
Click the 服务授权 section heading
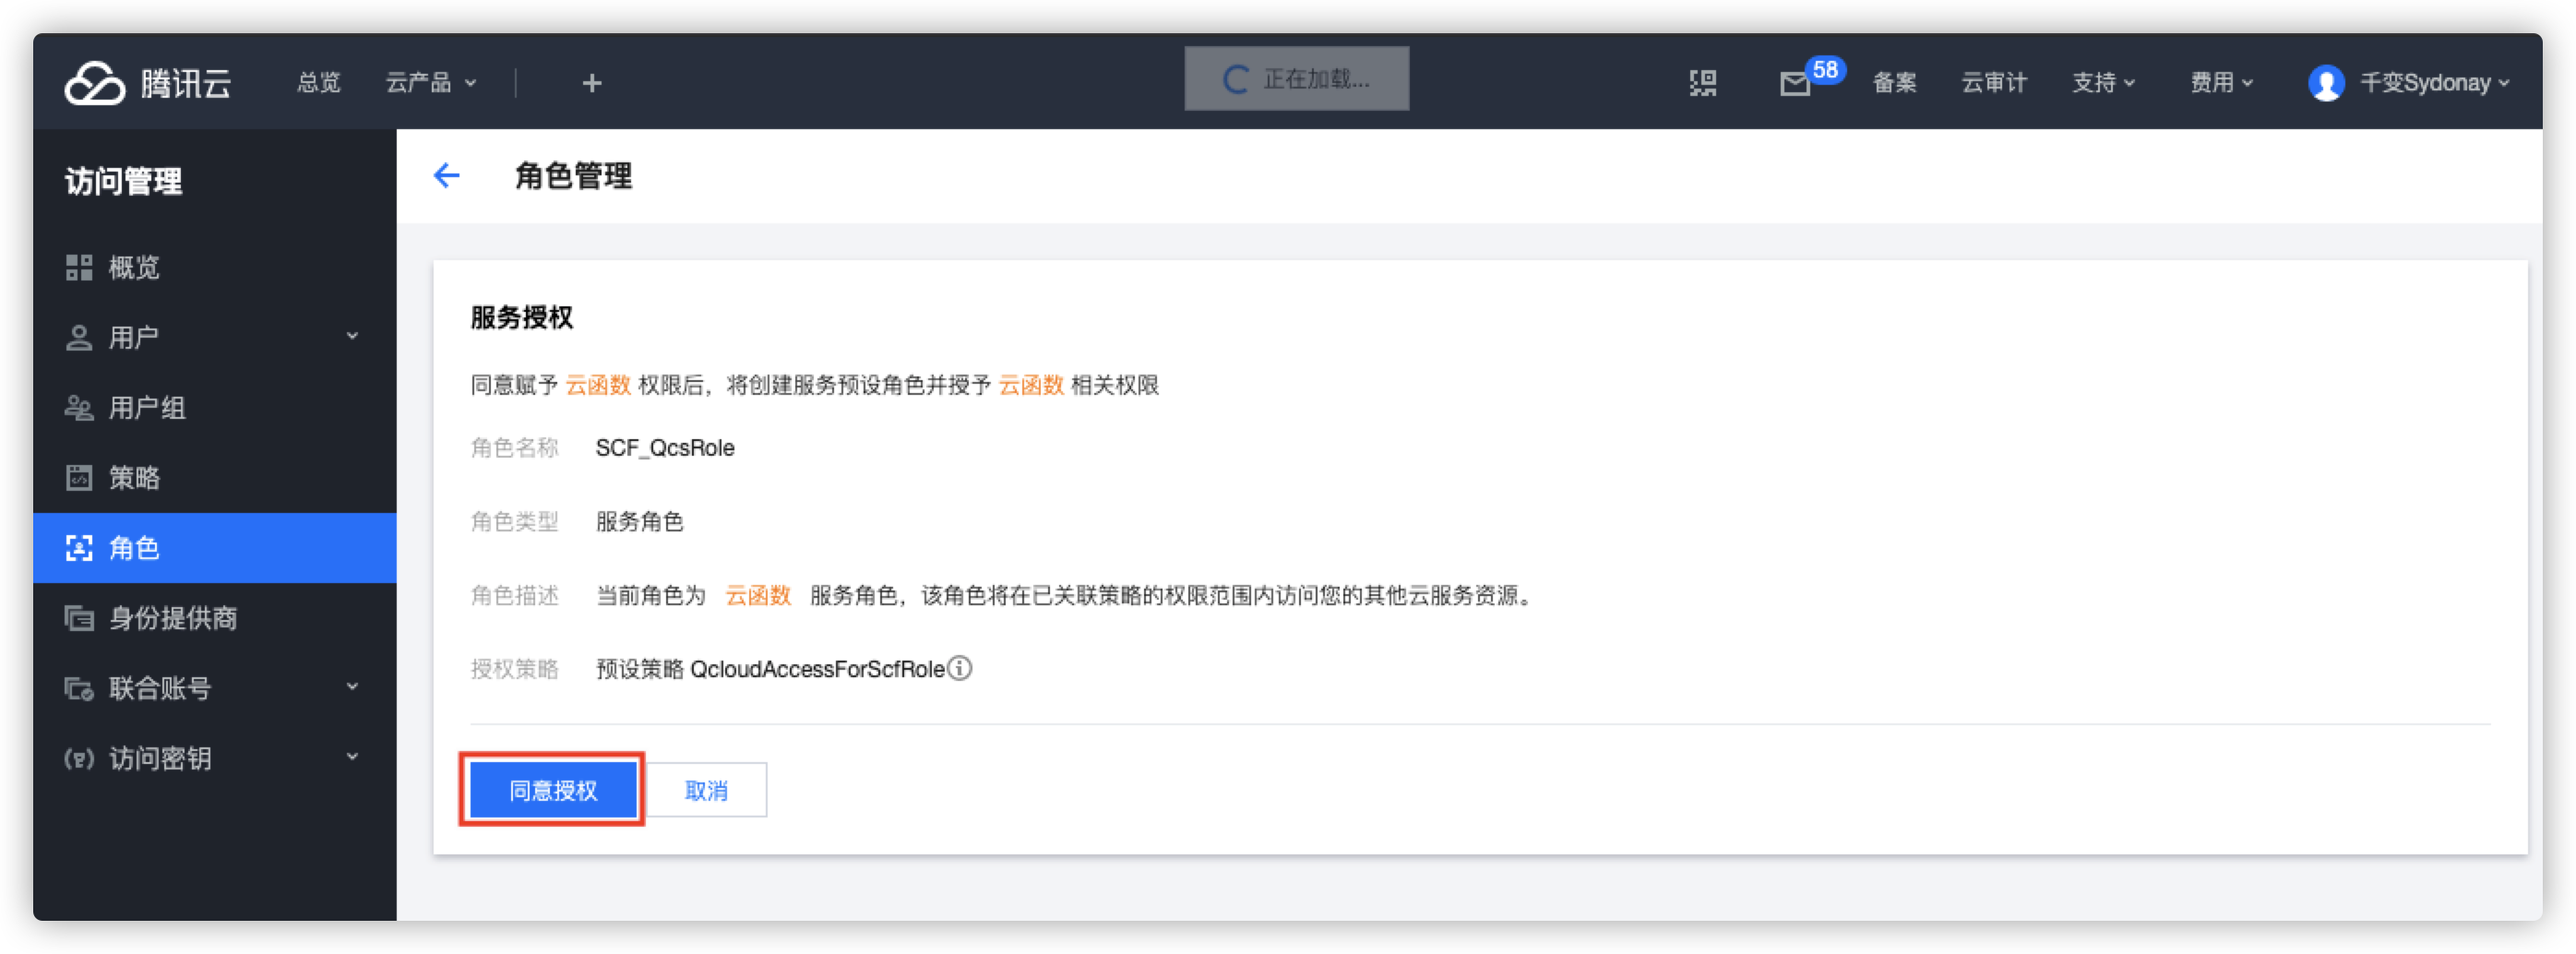(x=522, y=318)
